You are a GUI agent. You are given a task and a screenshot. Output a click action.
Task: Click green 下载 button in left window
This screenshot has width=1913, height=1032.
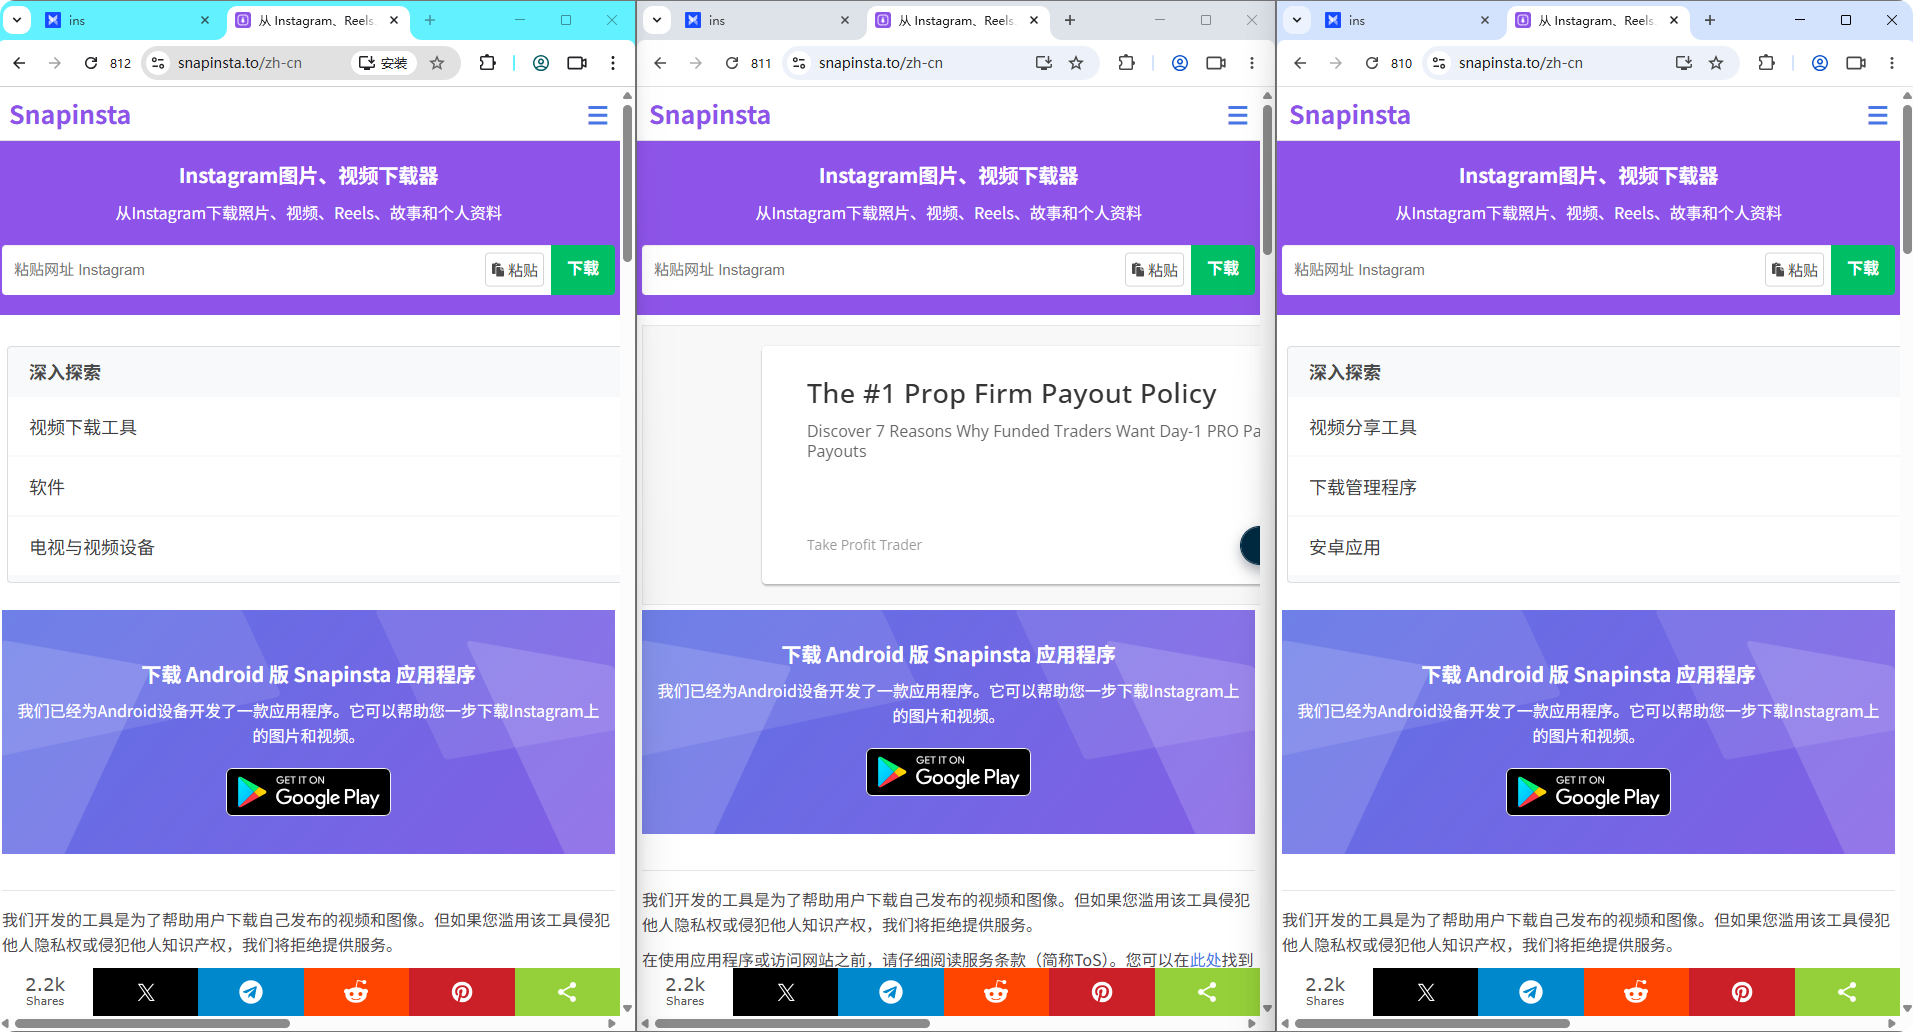coord(583,269)
